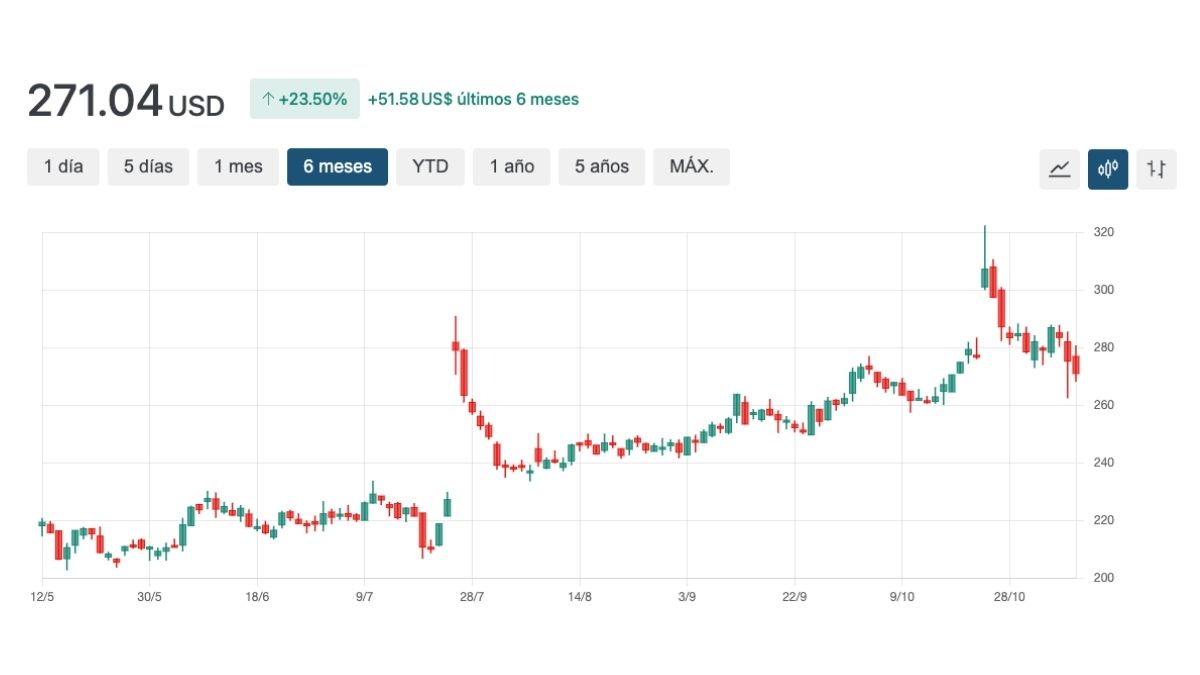Switch to the YTD range

coord(430,167)
